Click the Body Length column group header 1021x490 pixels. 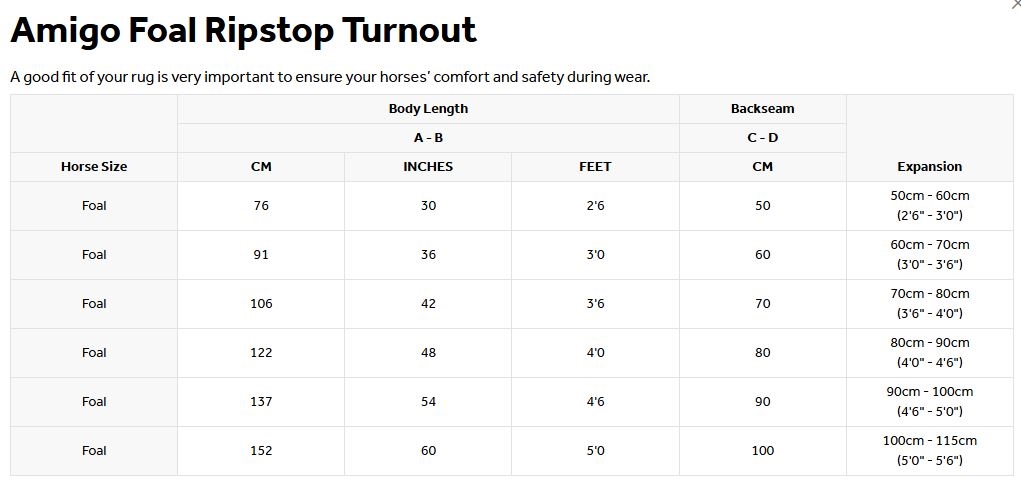click(x=428, y=109)
